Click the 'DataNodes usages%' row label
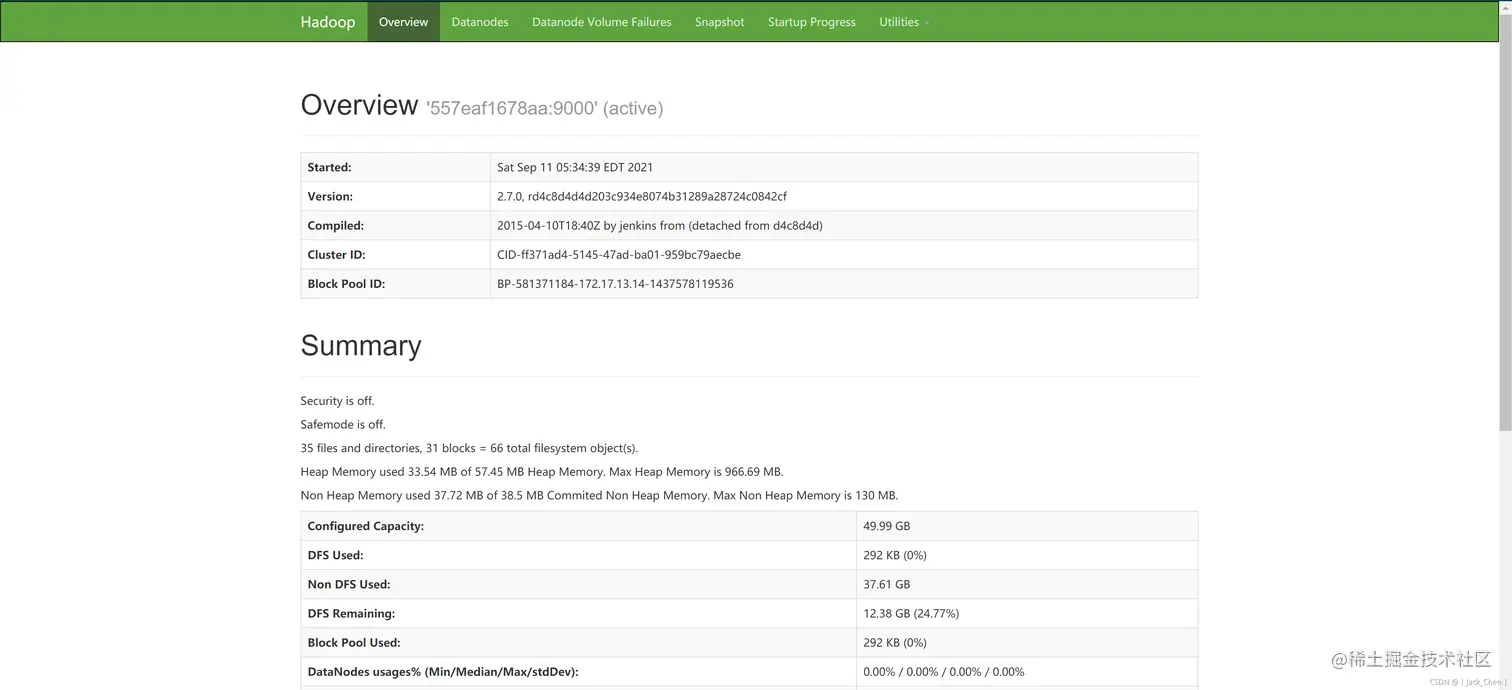 [x=443, y=671]
